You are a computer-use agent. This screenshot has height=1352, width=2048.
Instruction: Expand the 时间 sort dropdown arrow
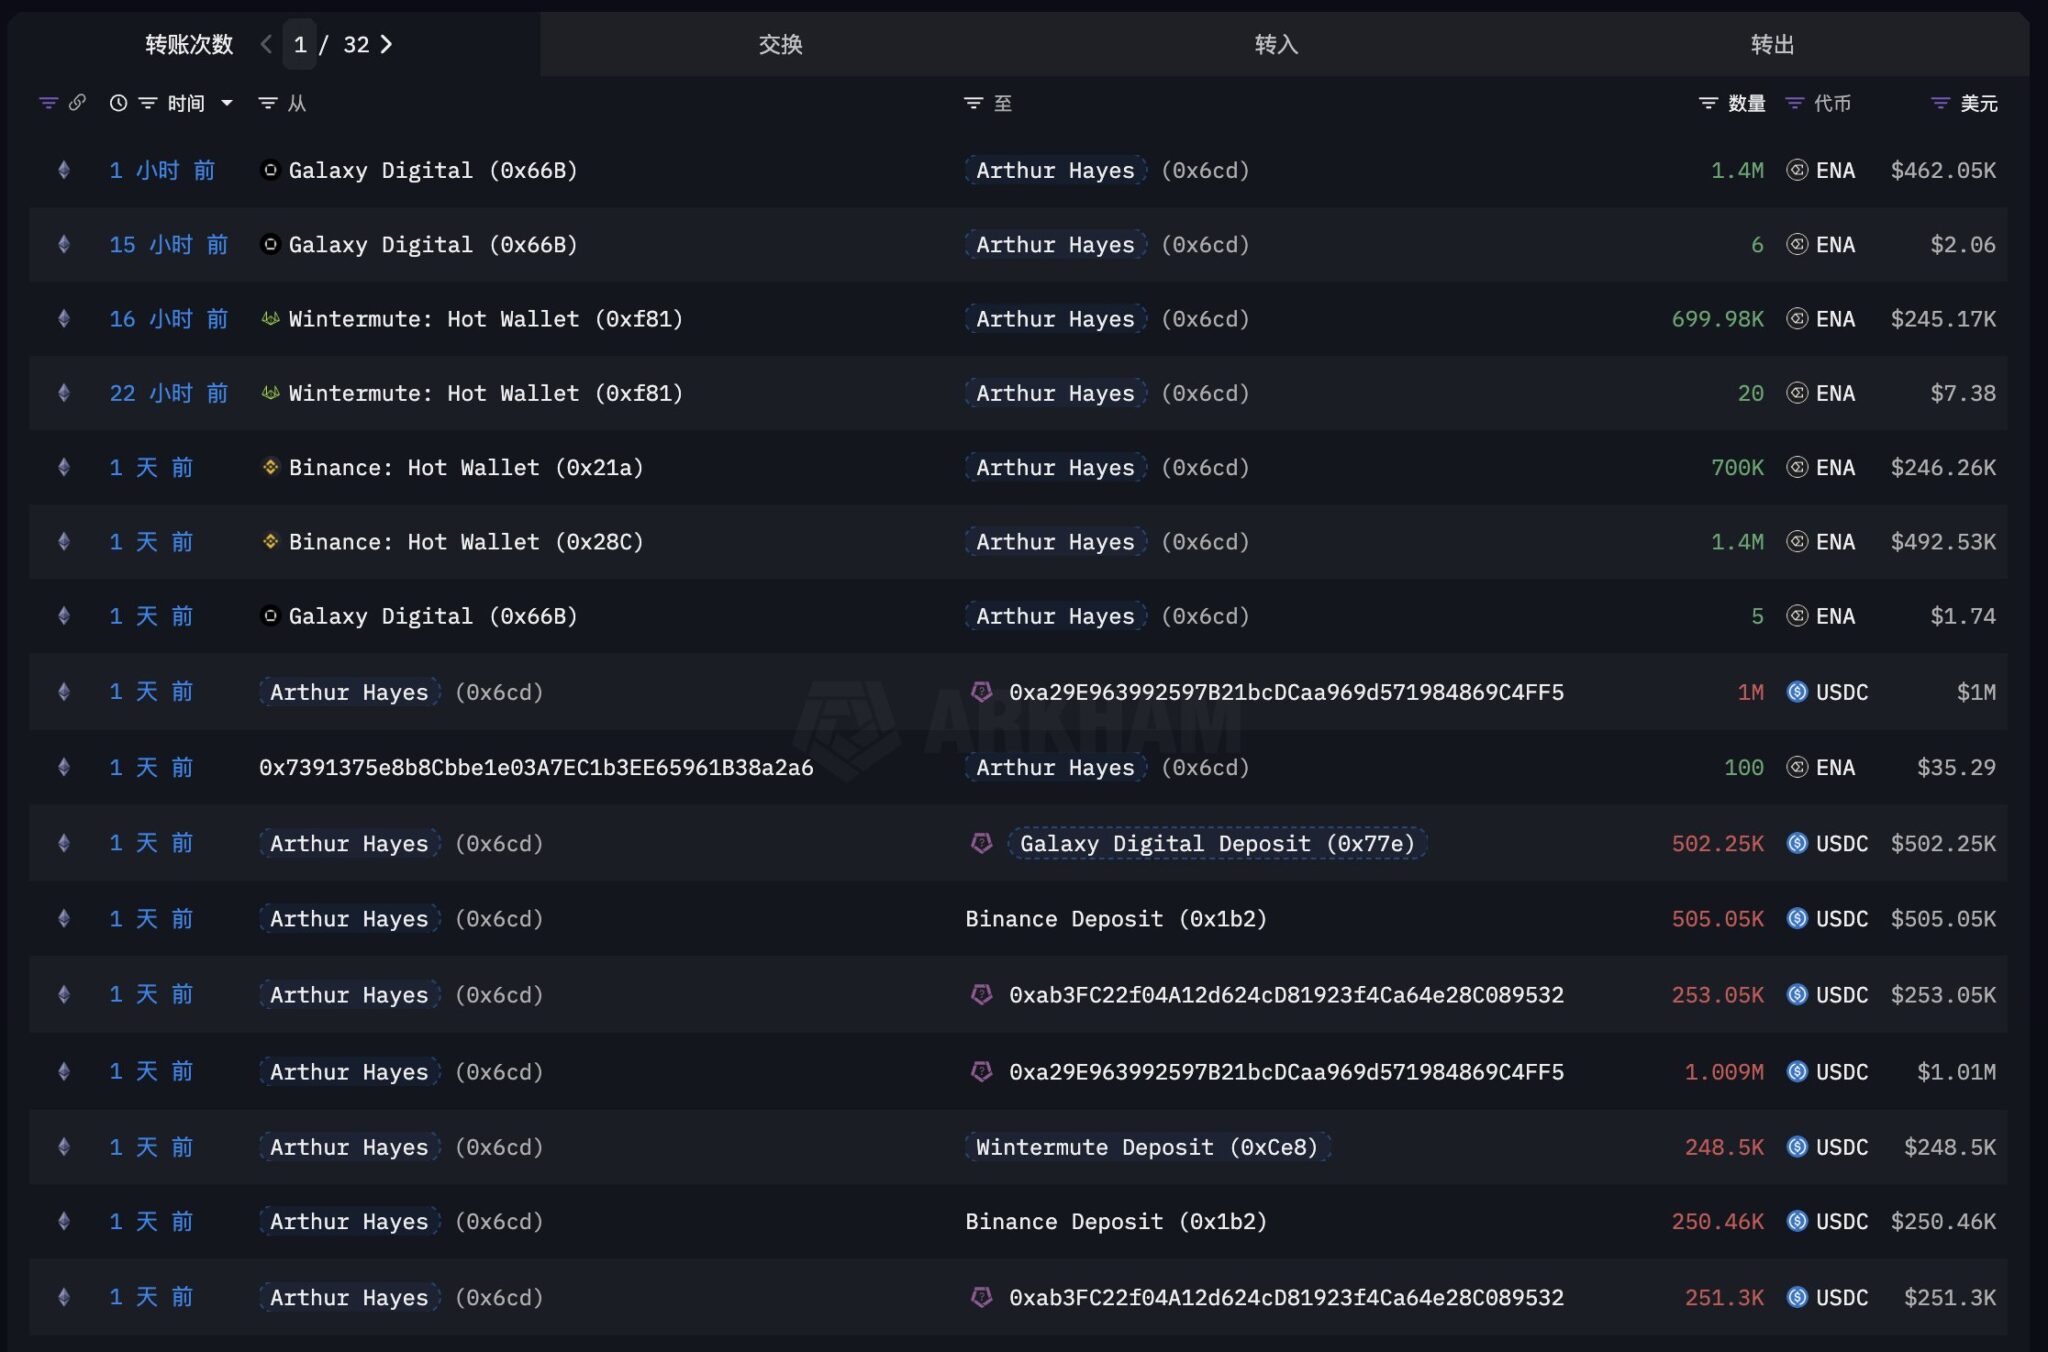click(227, 103)
